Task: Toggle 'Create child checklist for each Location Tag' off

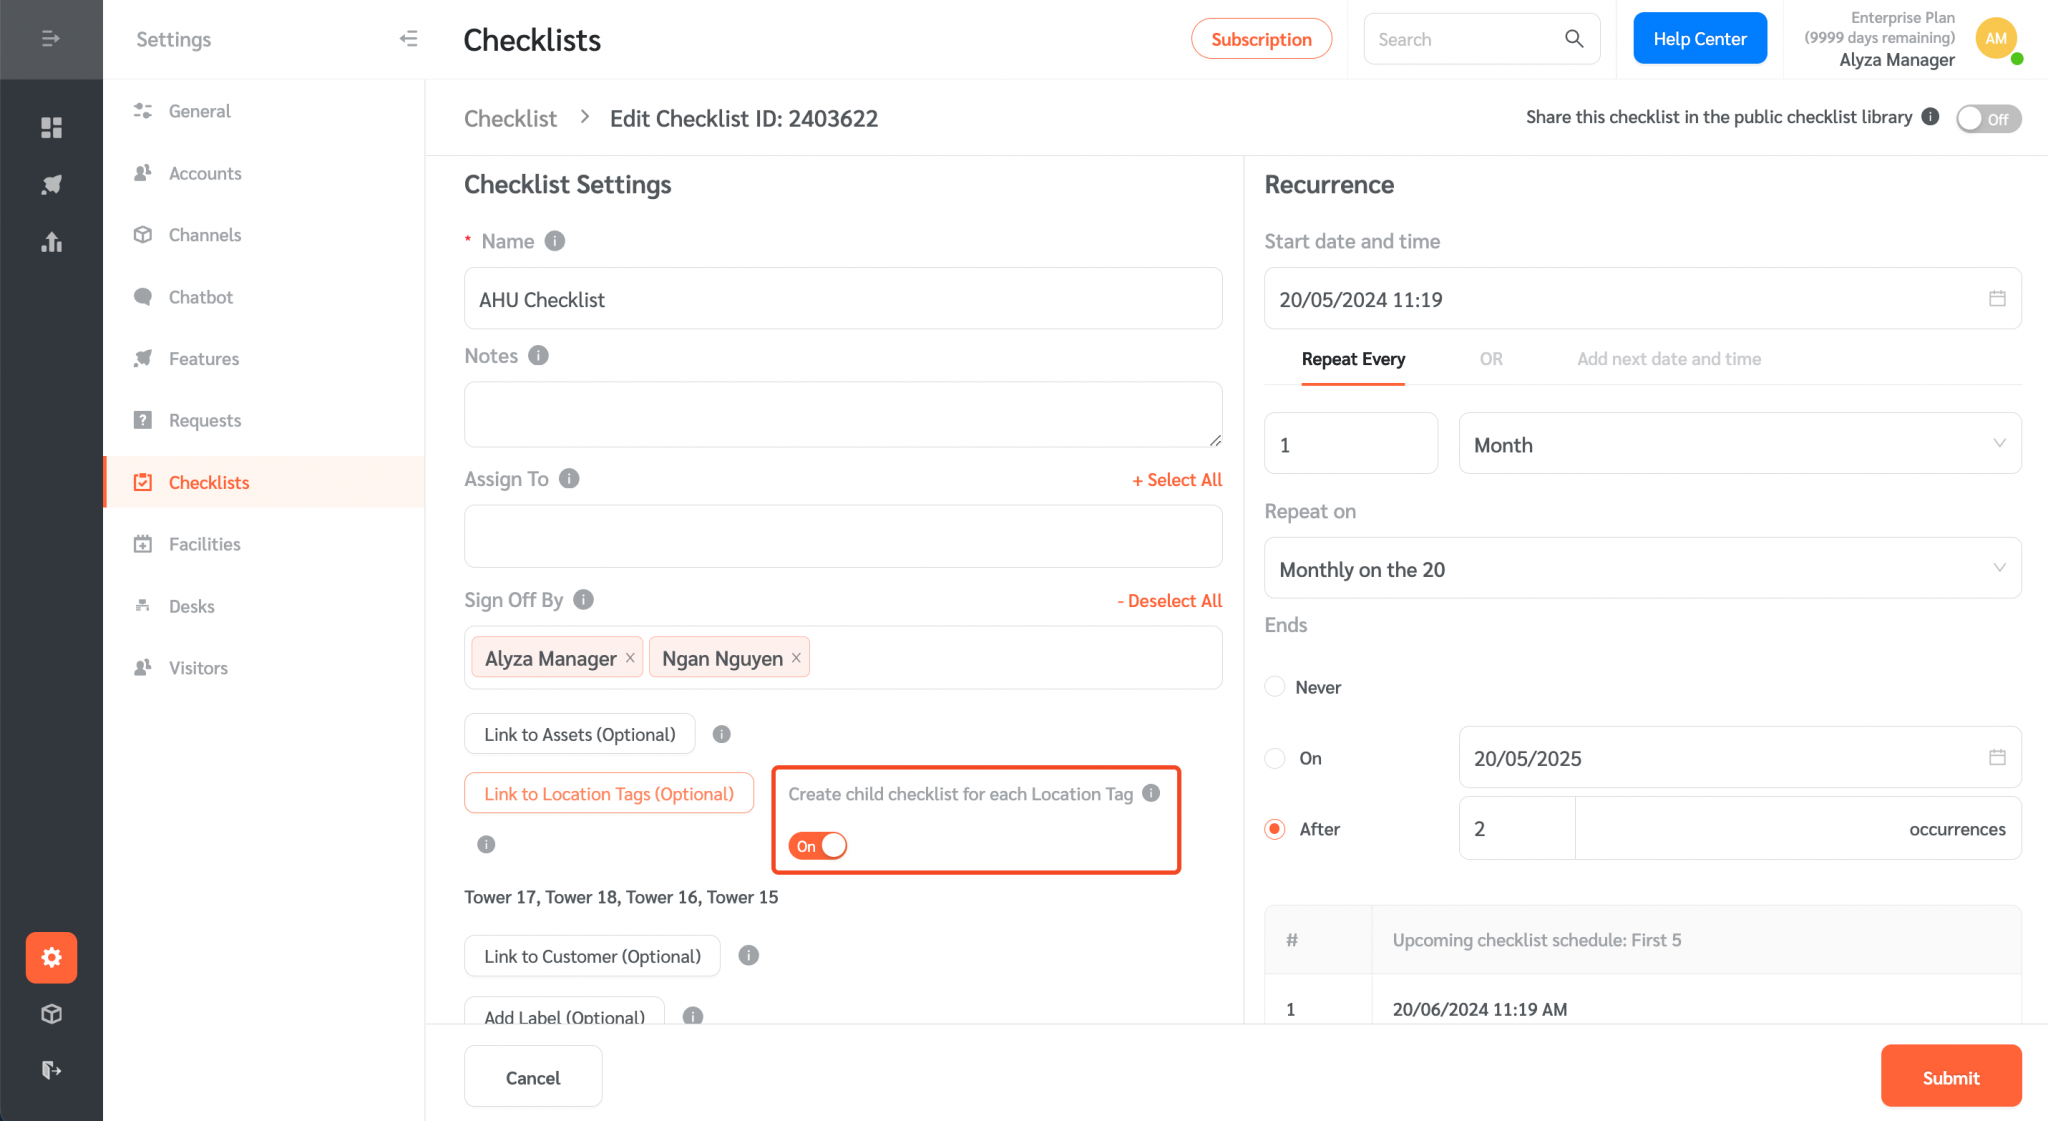Action: 817,845
